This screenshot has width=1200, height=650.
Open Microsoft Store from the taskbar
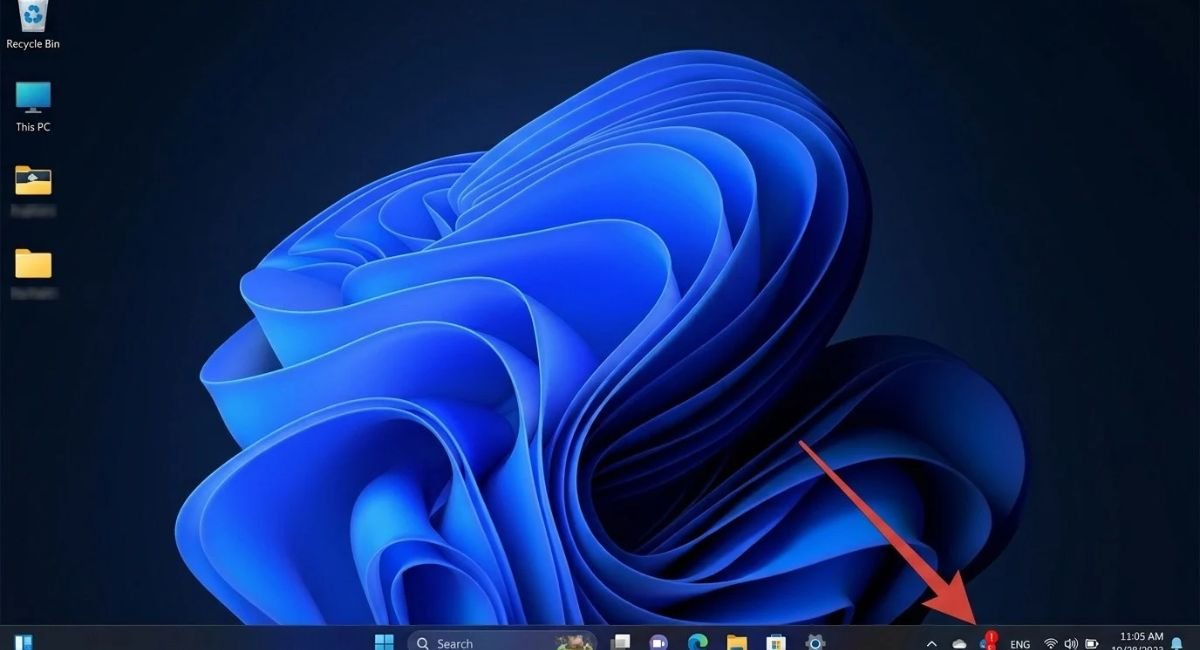coord(775,643)
